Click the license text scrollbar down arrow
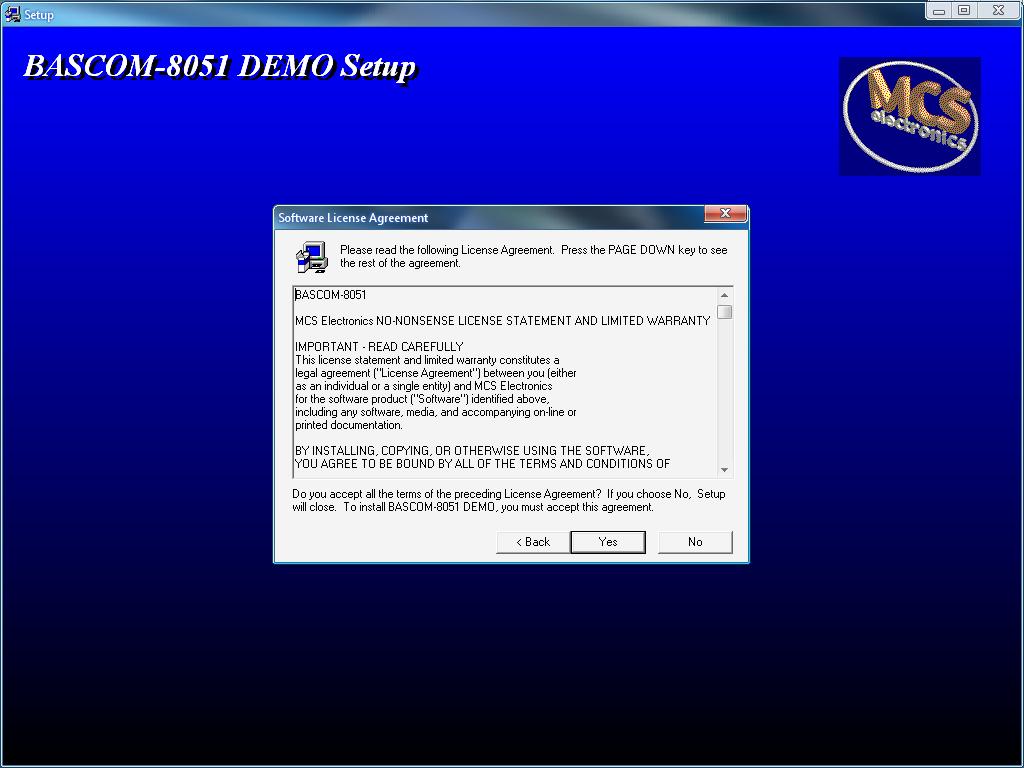 [724, 470]
